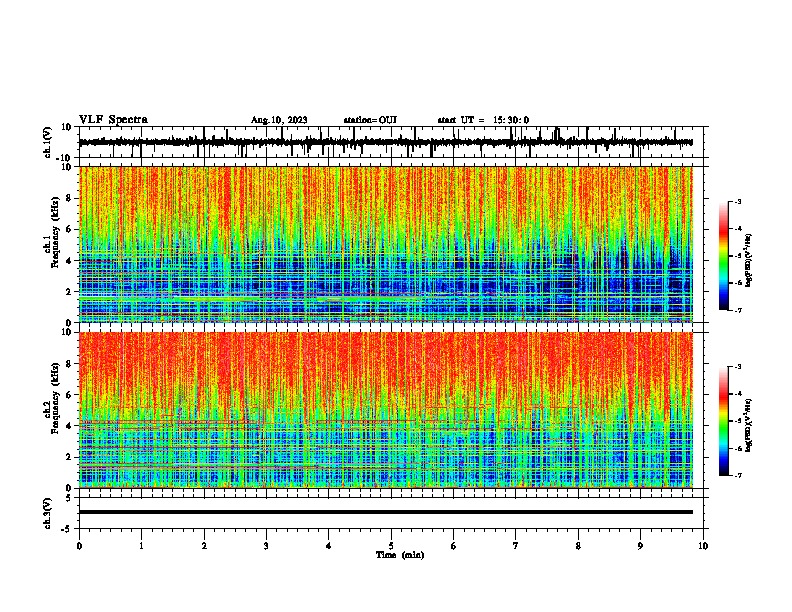Viewport: 792px width, 612px height.
Task: Click the "station=OUI" header label
Action: coord(370,120)
